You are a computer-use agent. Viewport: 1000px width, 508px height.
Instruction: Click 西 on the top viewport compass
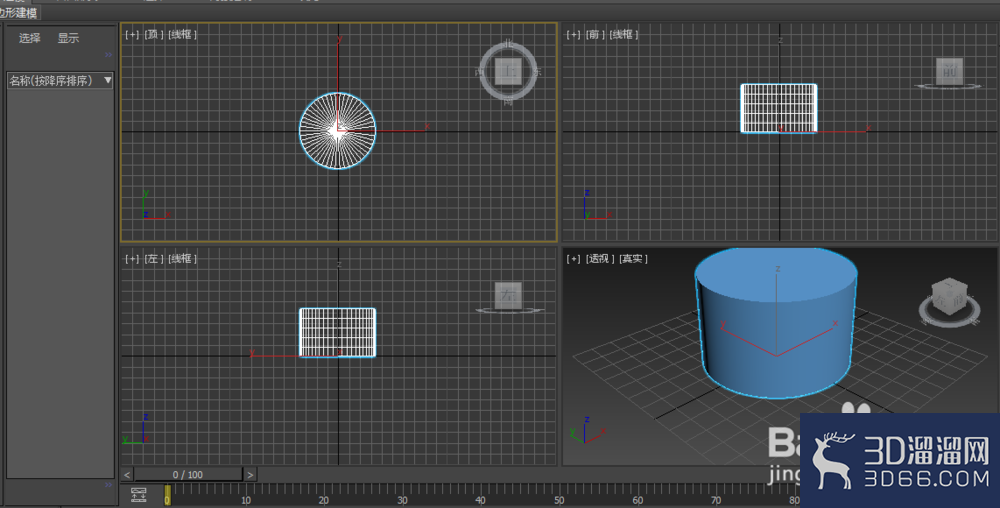(480, 72)
